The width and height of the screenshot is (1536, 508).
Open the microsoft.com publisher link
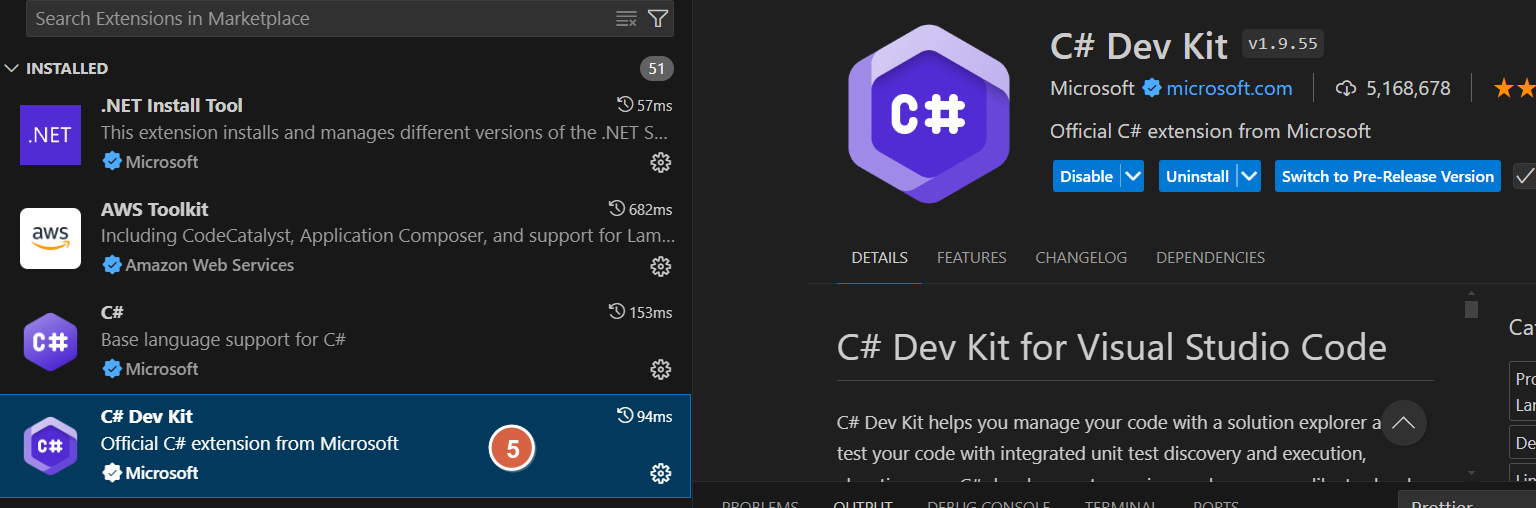pyautogui.click(x=1229, y=88)
